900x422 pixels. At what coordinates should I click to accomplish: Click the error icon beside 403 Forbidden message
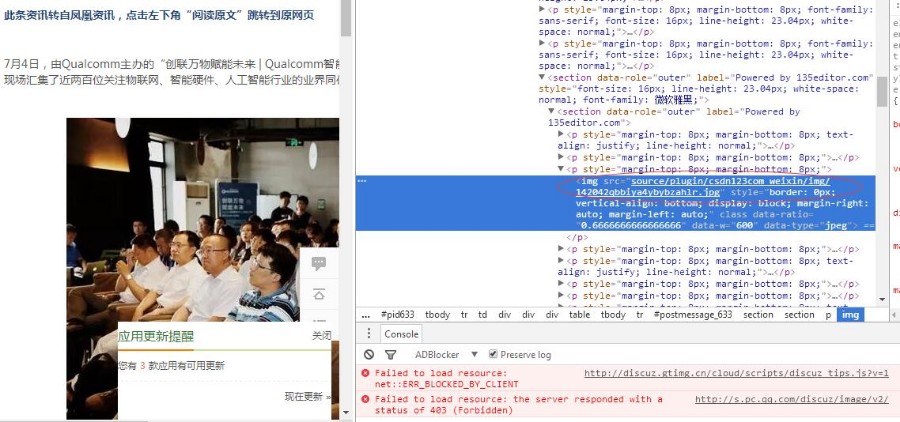366,399
